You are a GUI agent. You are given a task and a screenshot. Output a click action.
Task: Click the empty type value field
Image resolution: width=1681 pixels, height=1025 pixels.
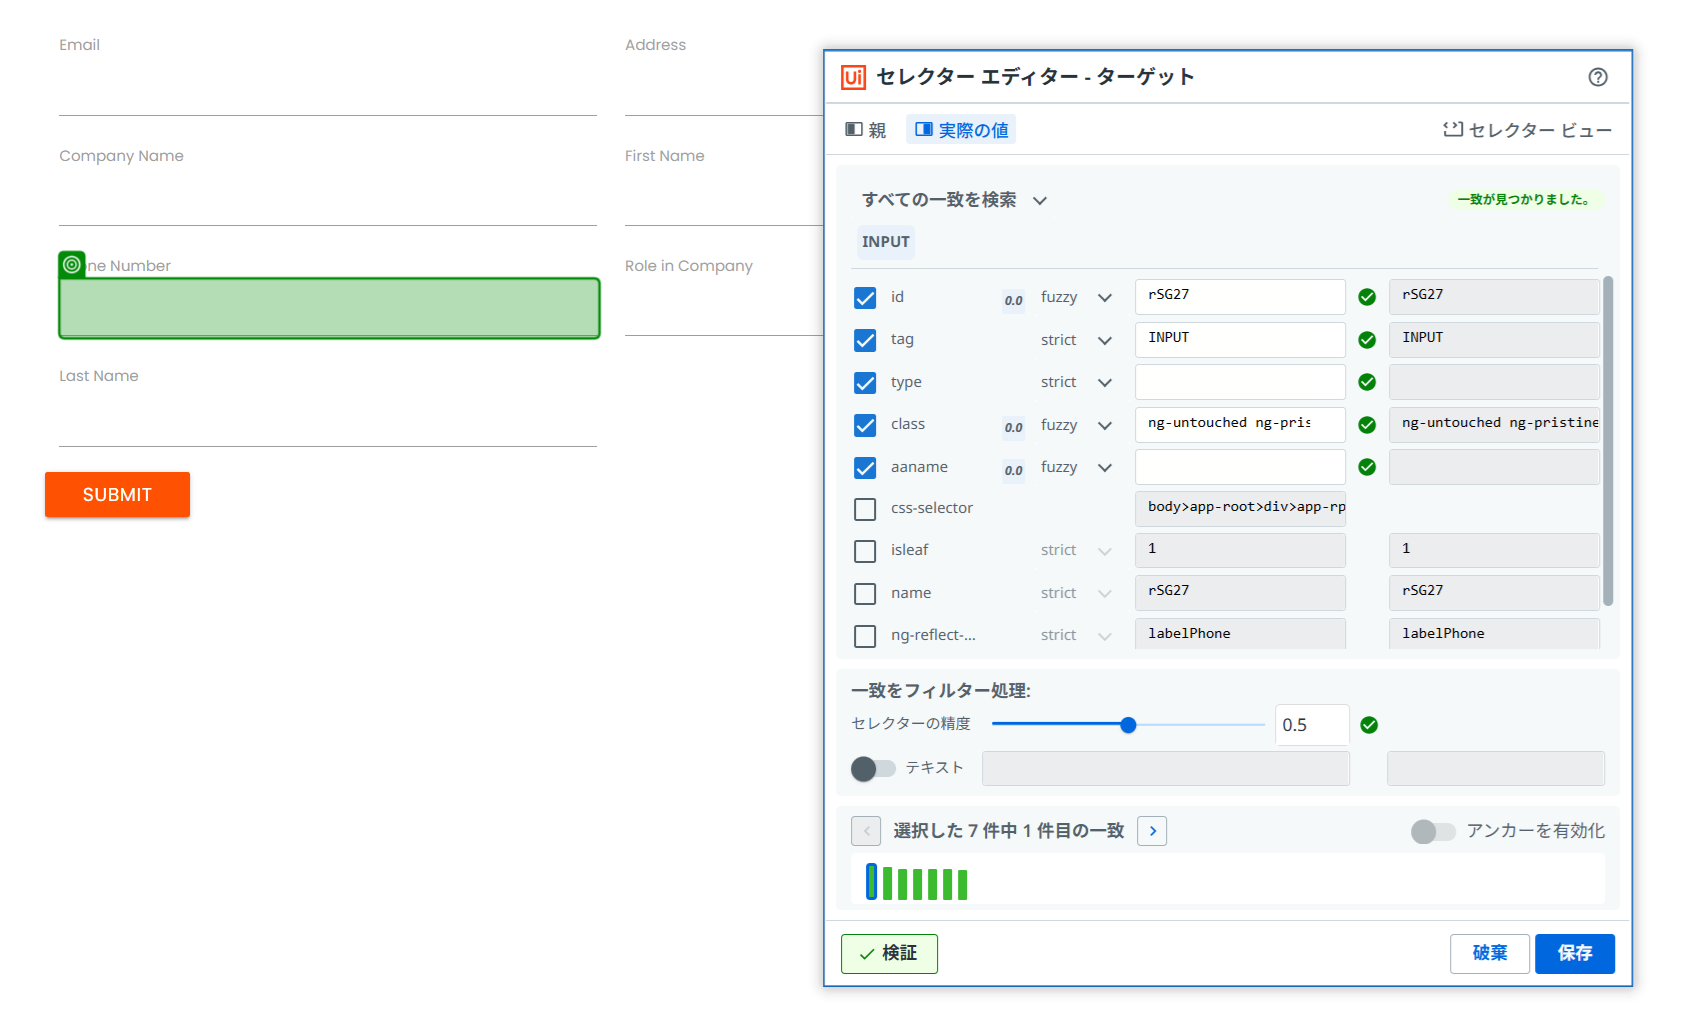tap(1240, 382)
